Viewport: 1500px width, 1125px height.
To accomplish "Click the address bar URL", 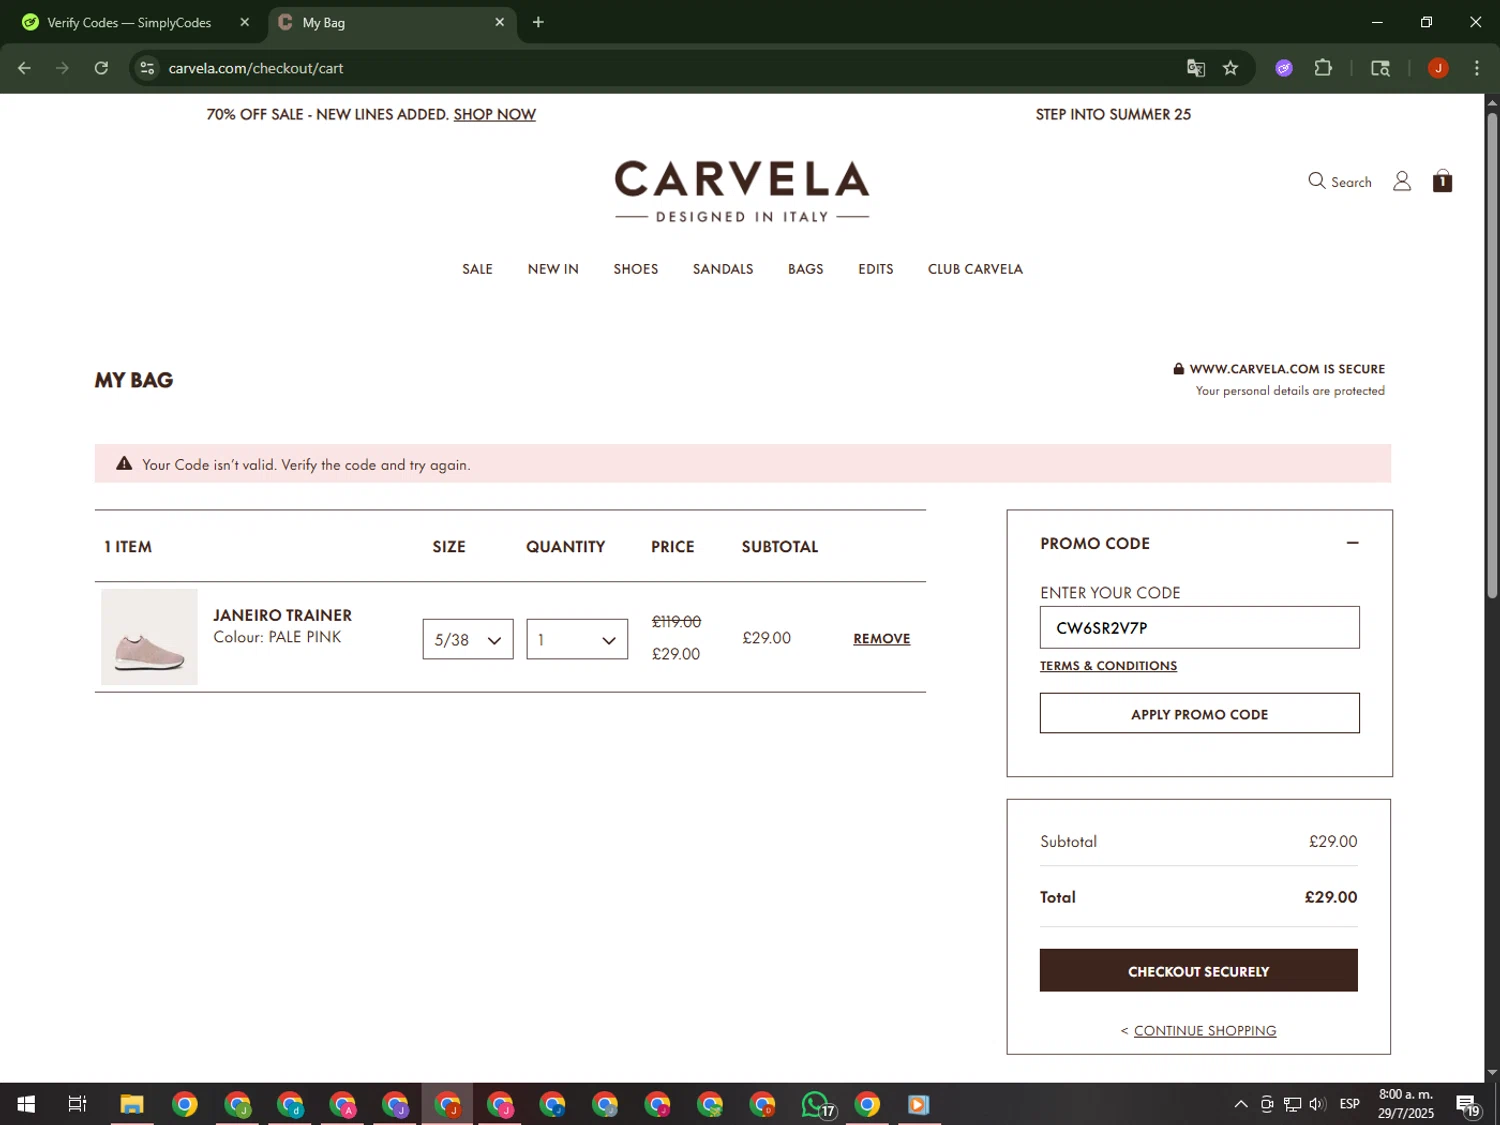I will (256, 68).
